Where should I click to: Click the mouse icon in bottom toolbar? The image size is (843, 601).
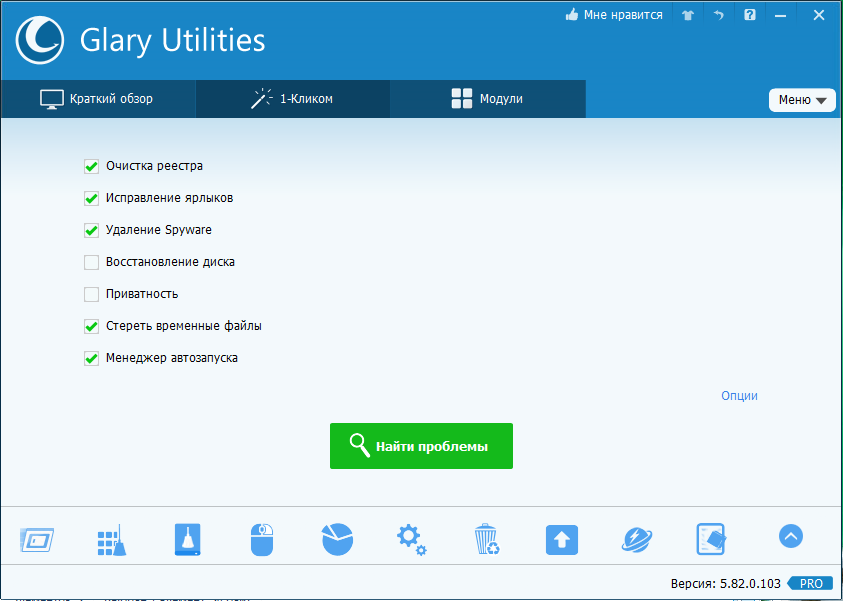click(x=261, y=538)
